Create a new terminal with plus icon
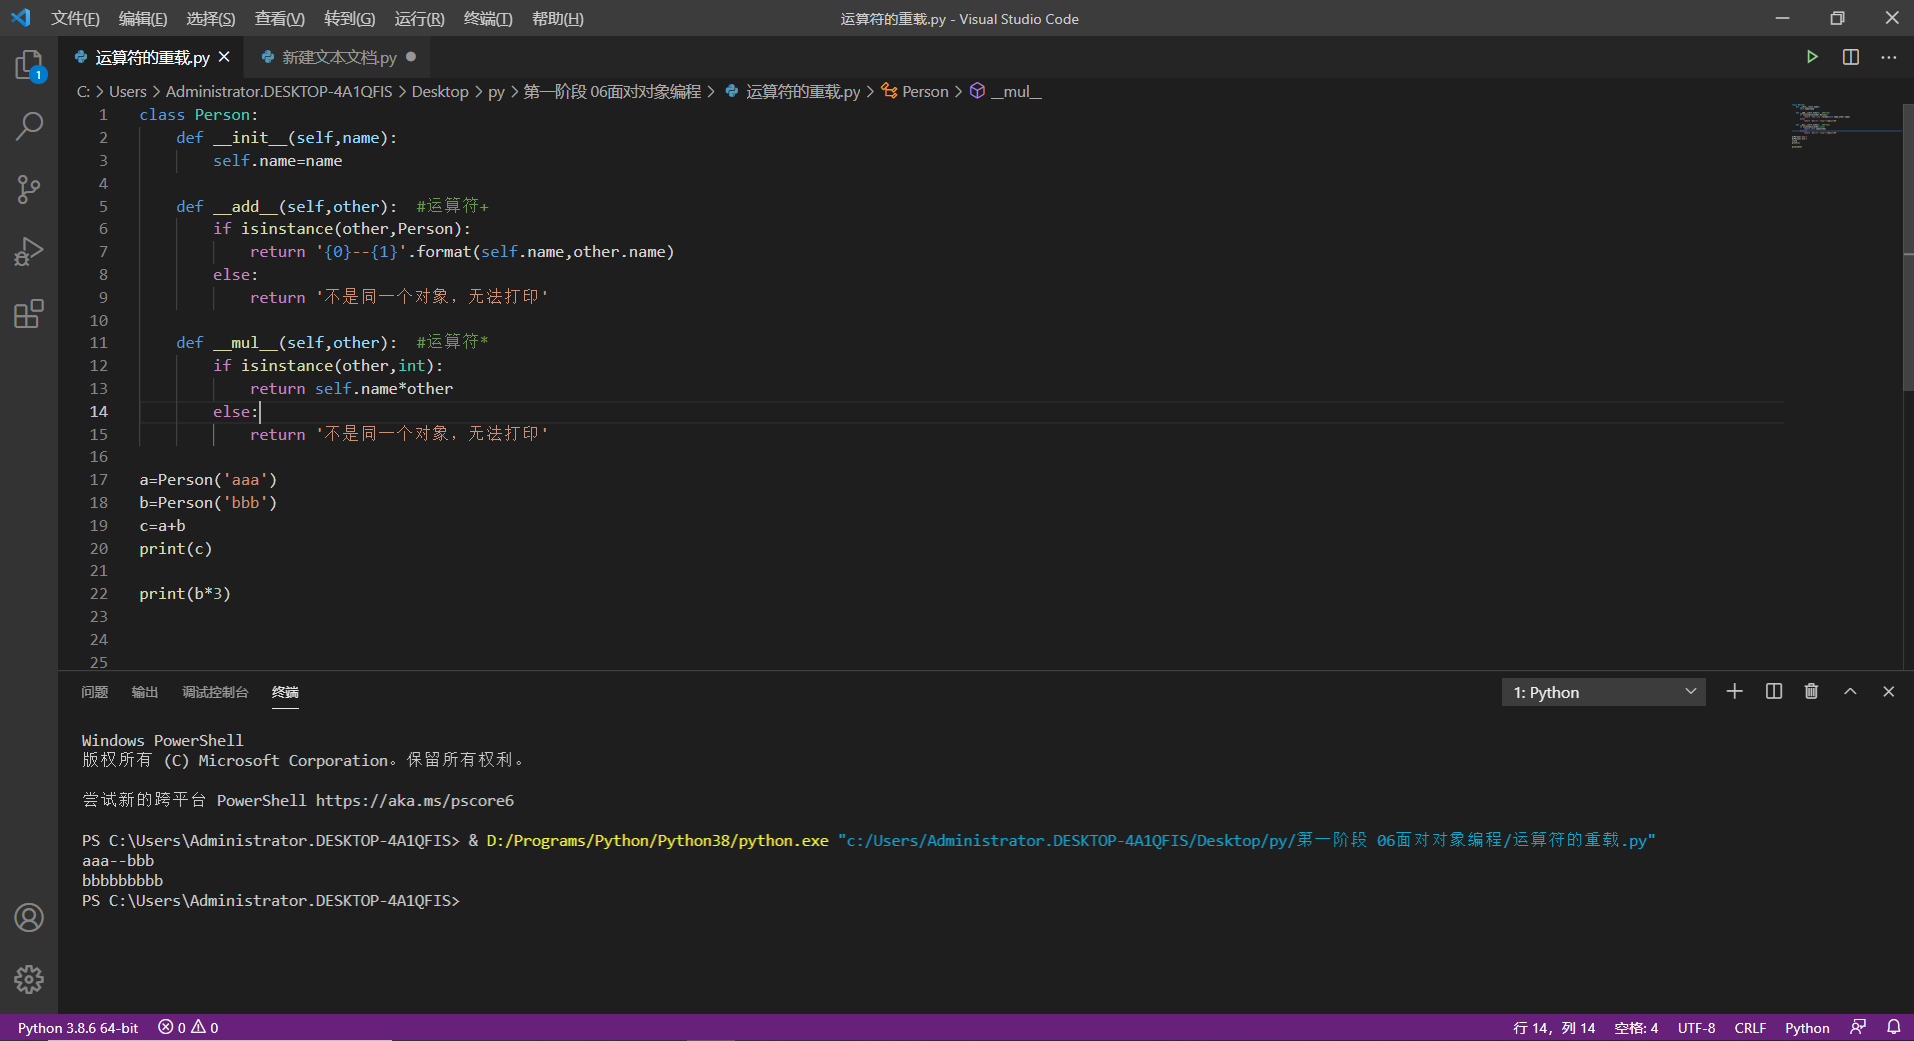This screenshot has width=1914, height=1041. pos(1735,691)
